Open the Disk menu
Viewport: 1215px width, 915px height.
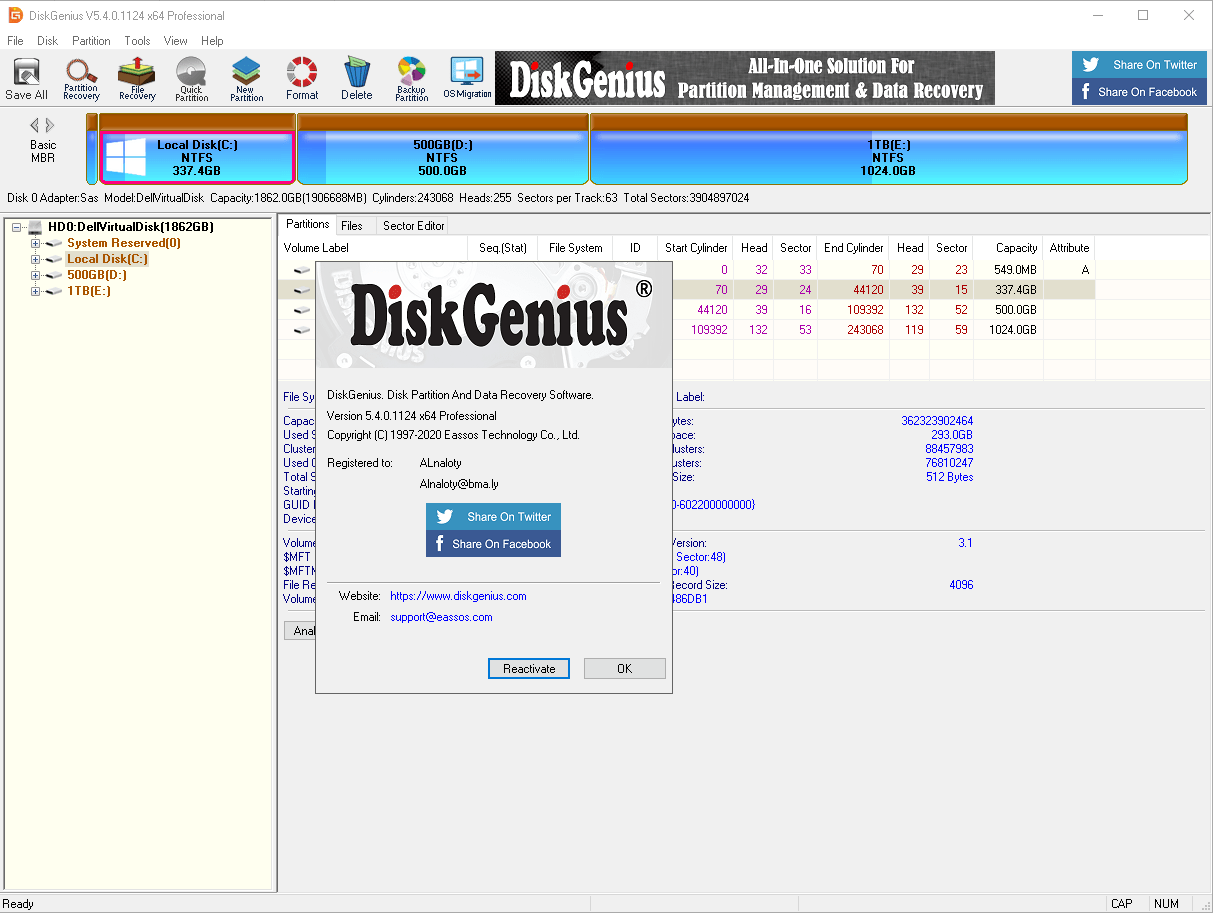click(x=47, y=41)
